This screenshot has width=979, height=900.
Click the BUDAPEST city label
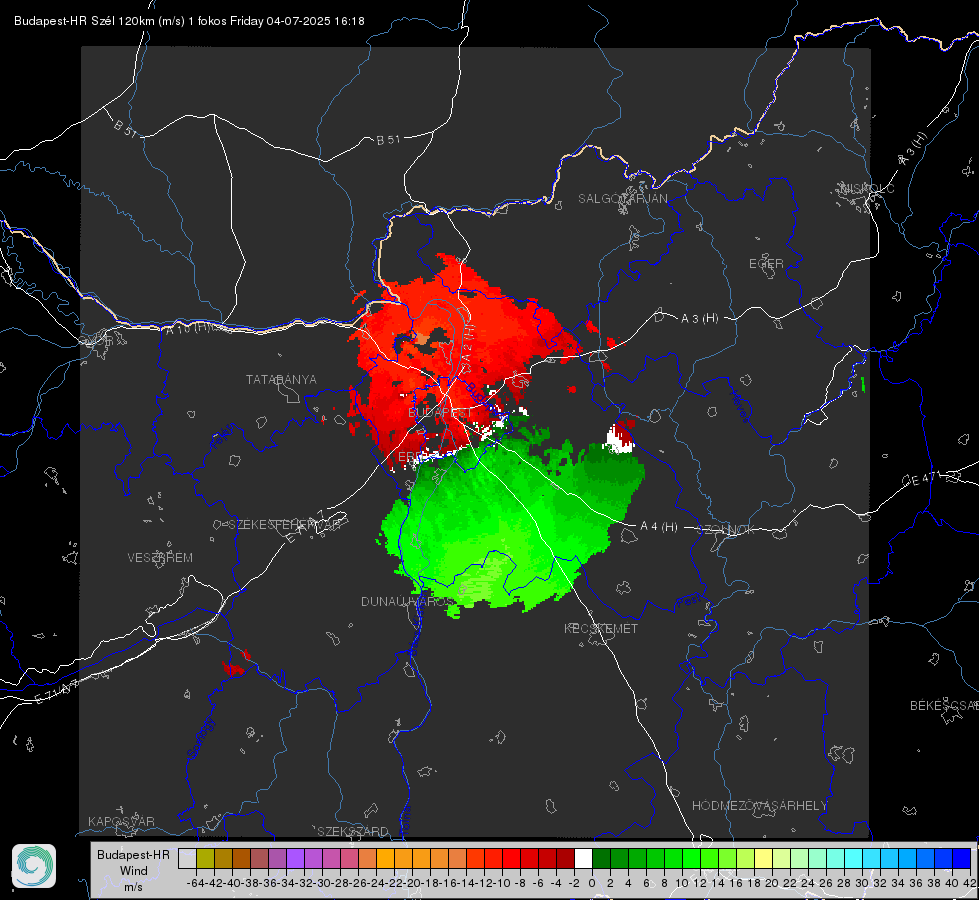tap(440, 413)
